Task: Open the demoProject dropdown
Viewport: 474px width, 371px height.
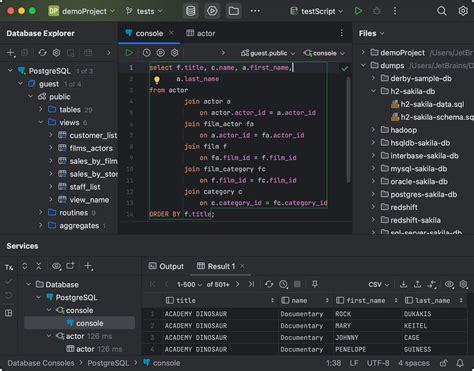Action: [82, 11]
